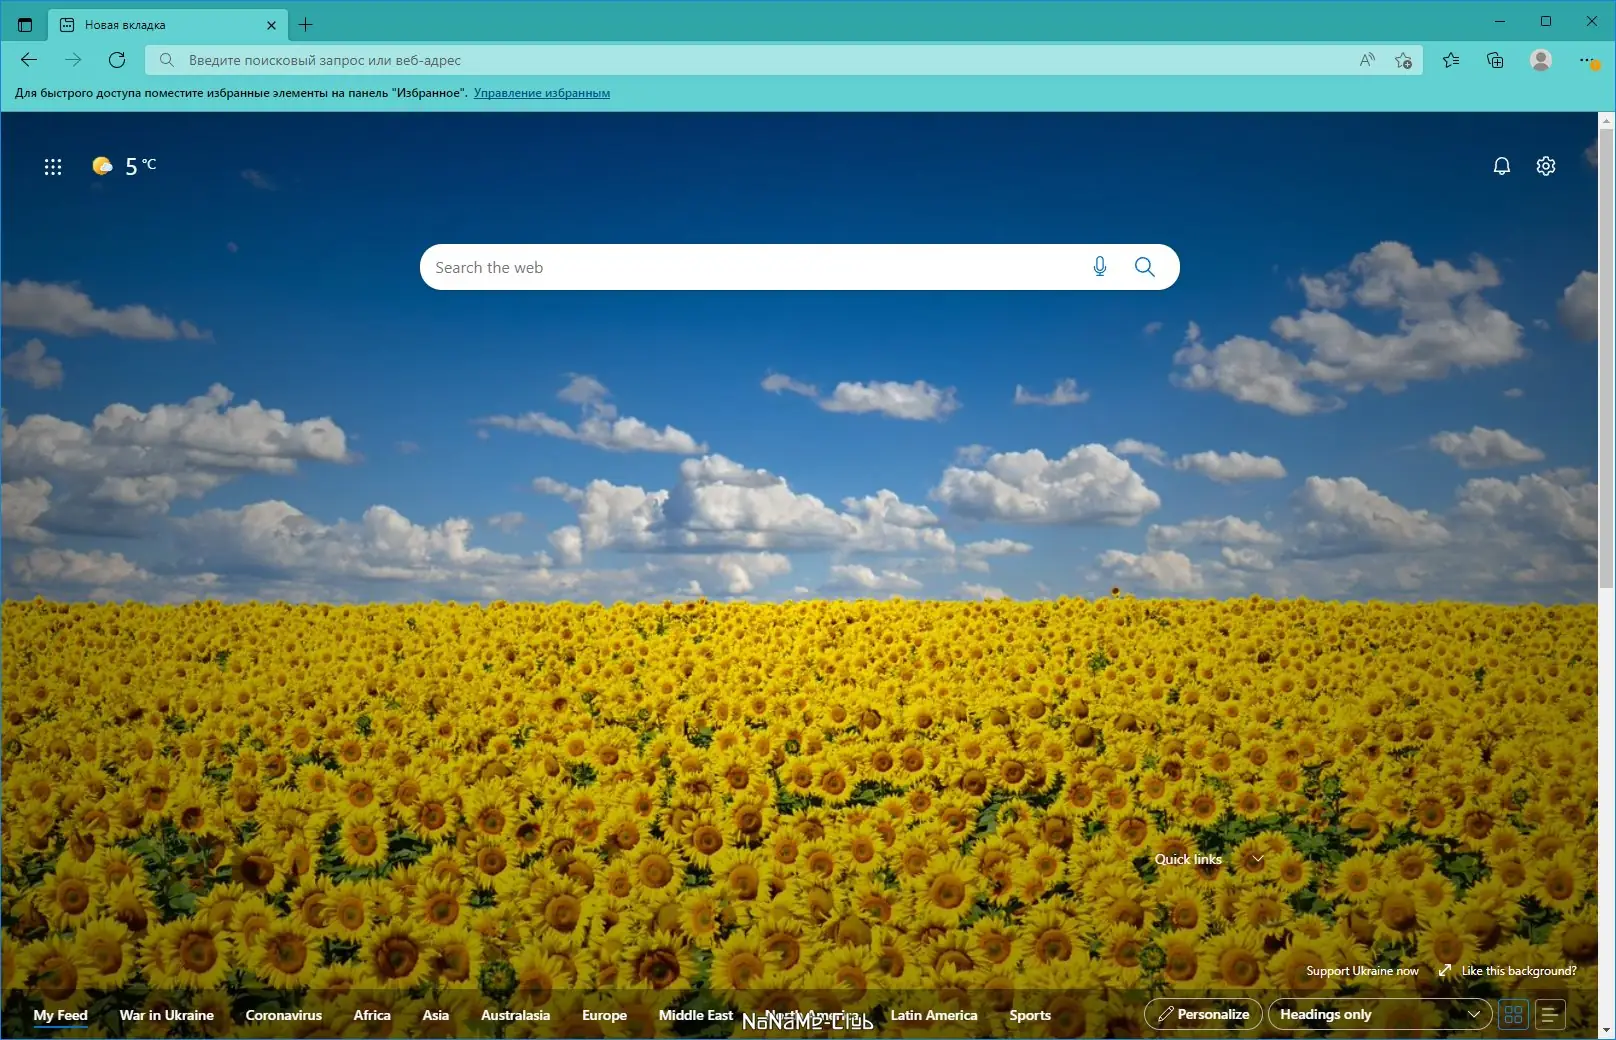Click the scrollbar down arrow
The image size is (1616, 1040).
[x=1606, y=1030]
